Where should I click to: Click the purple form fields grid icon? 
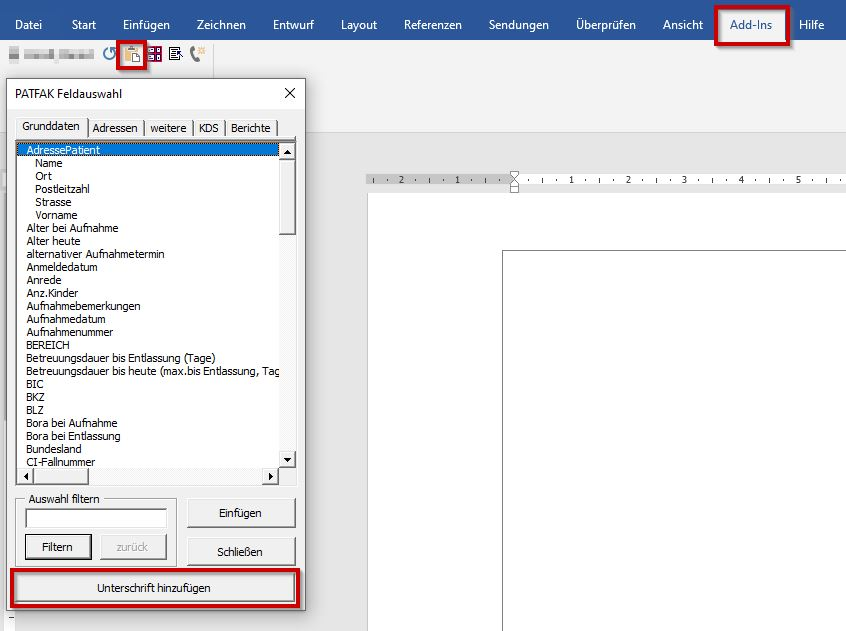[x=154, y=55]
